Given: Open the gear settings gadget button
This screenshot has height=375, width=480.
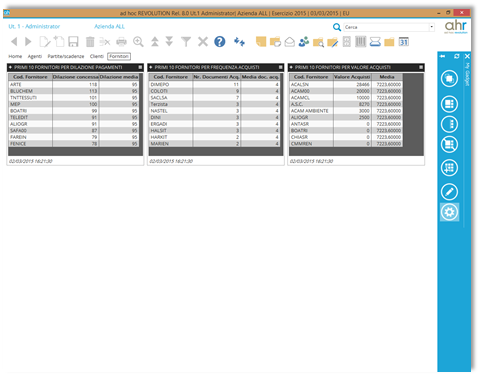Looking at the screenshot, I should (449, 212).
